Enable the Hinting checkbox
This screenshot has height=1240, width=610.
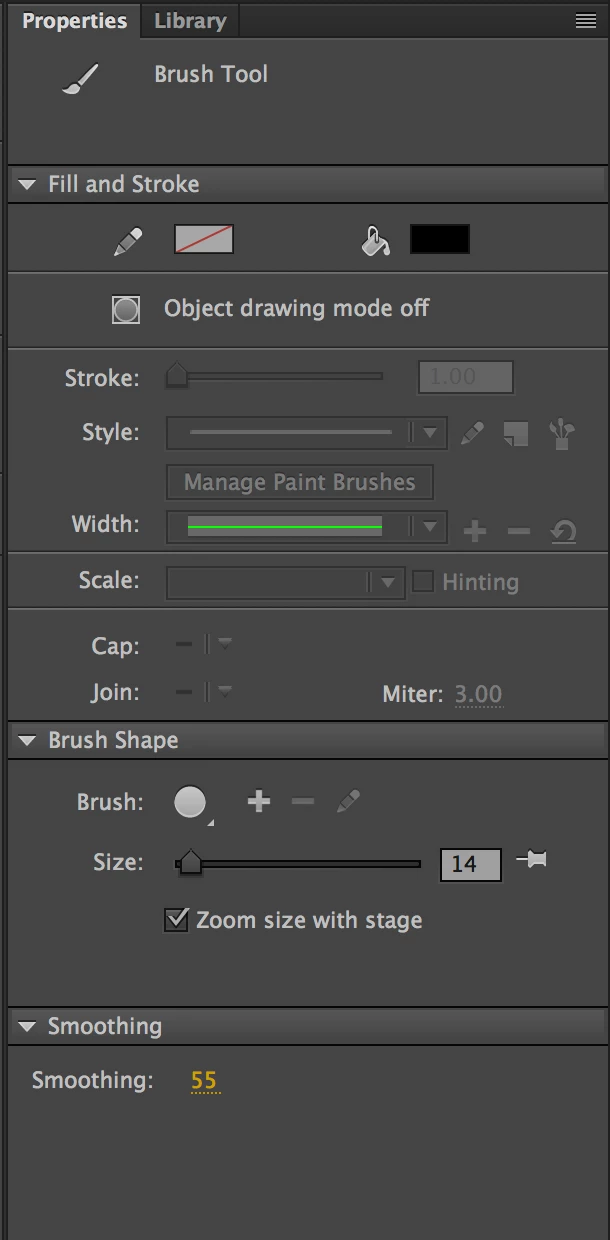423,581
